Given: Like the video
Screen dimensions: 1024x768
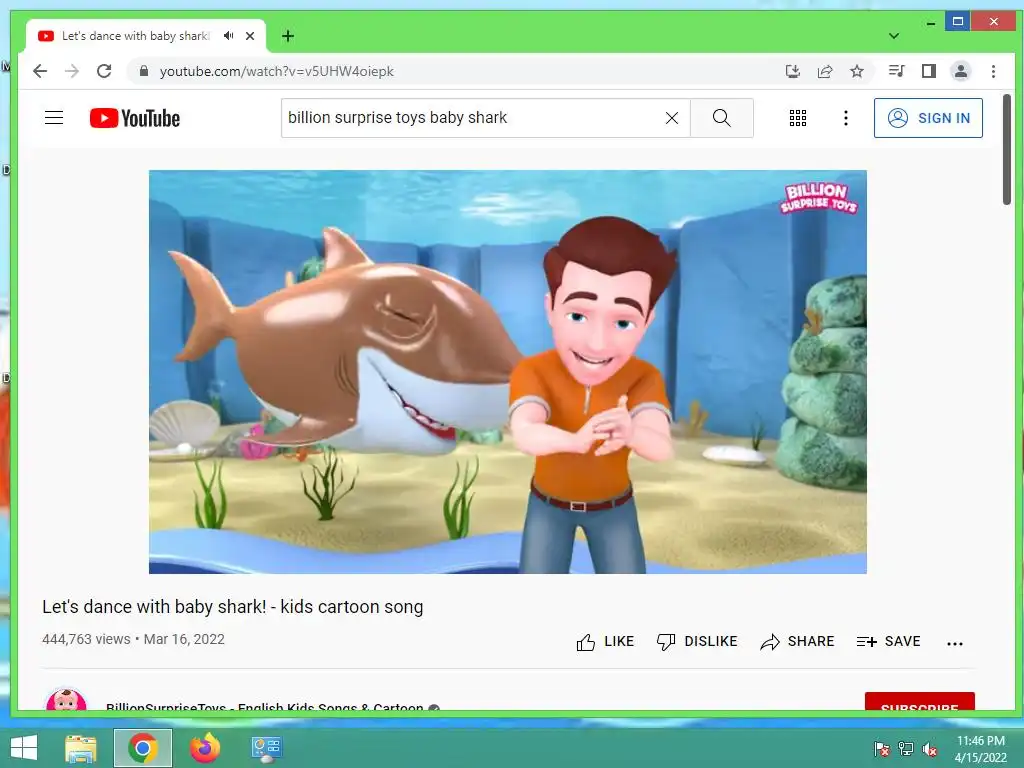Looking at the screenshot, I should [605, 642].
